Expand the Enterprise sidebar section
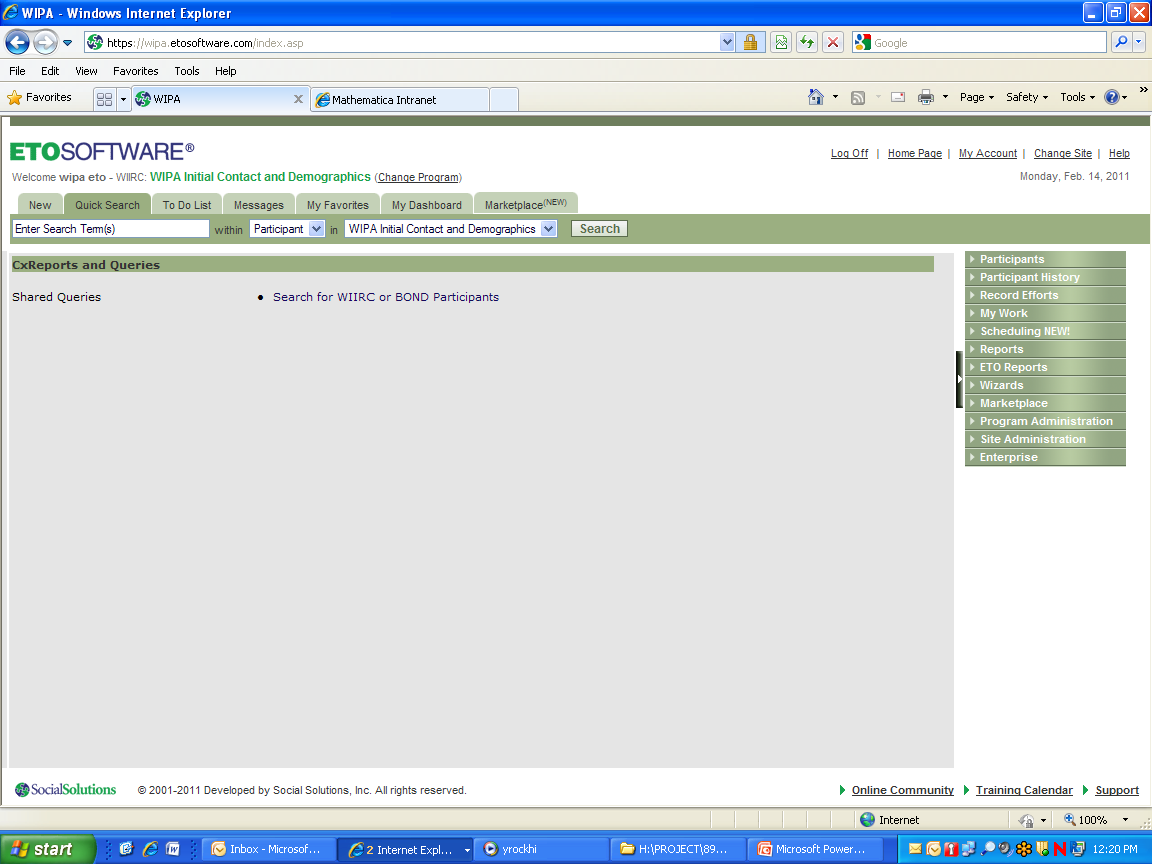 (1045, 457)
